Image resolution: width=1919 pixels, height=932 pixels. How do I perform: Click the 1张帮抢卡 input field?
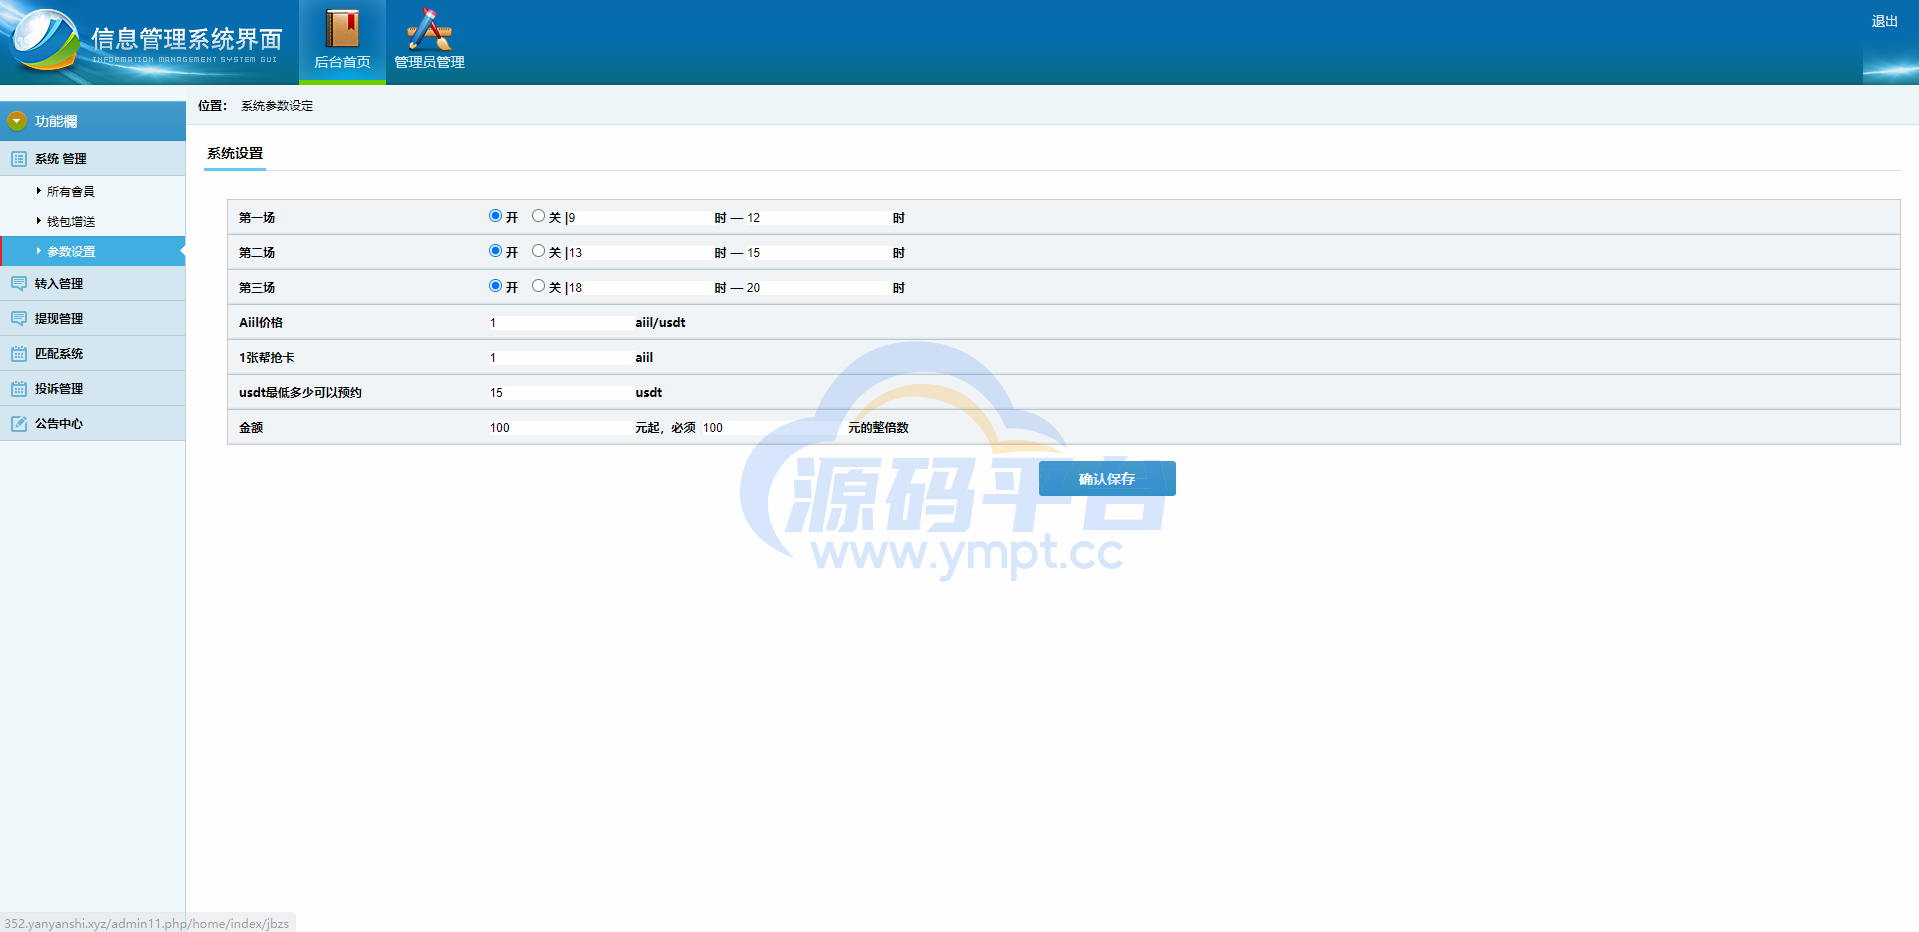pyautogui.click(x=560, y=358)
